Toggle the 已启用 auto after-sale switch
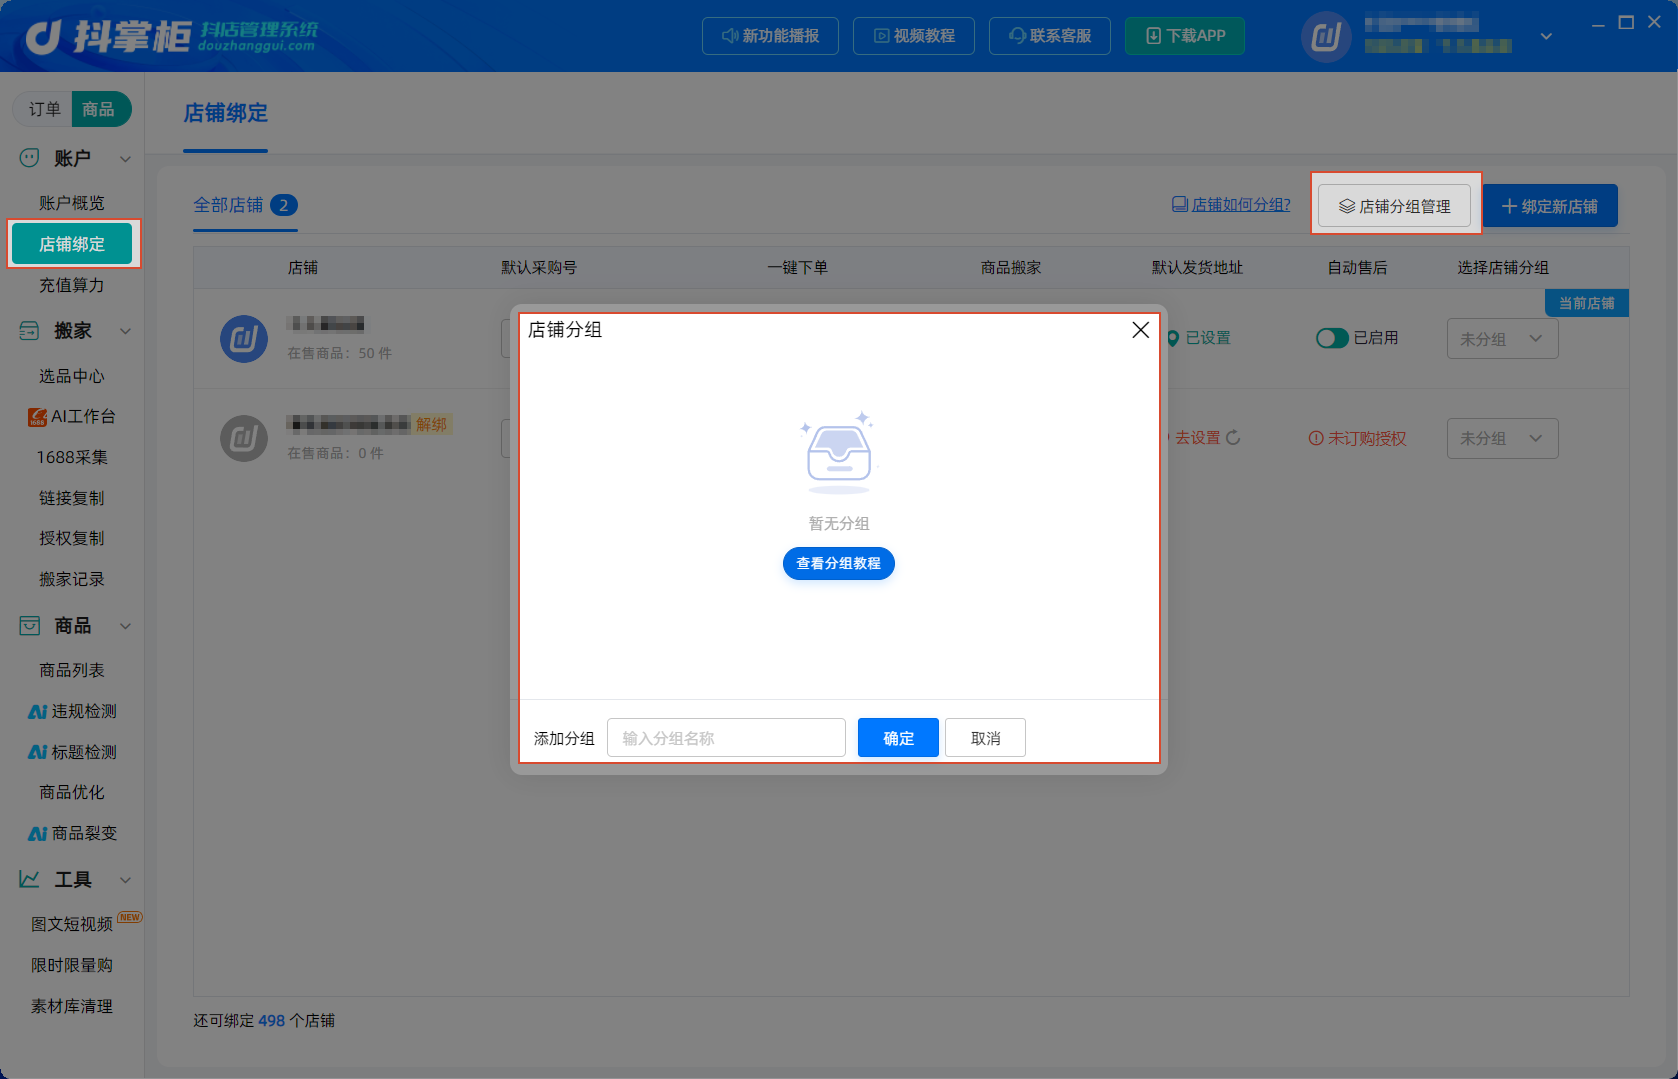 click(1332, 338)
